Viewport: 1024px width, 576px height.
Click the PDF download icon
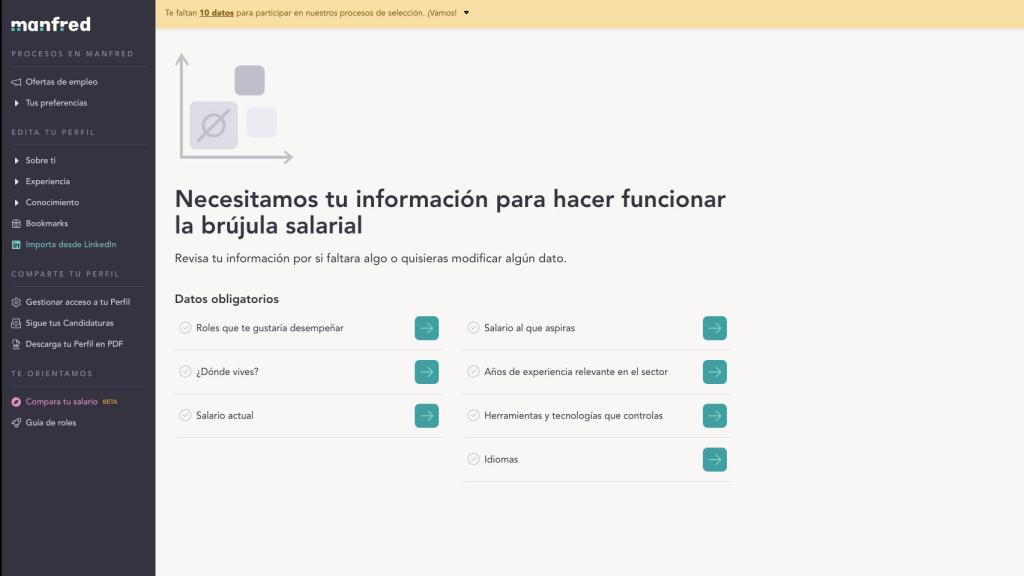(x=16, y=344)
